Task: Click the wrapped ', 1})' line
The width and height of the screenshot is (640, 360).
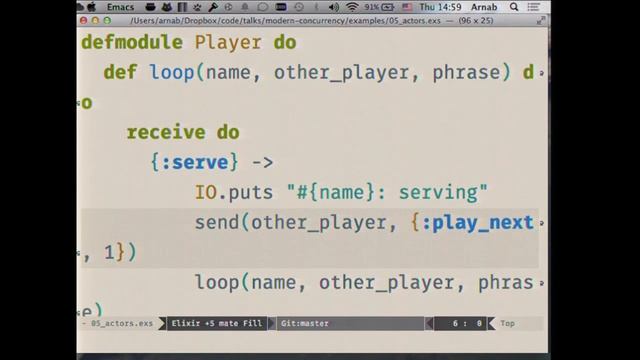Action: [109, 253]
